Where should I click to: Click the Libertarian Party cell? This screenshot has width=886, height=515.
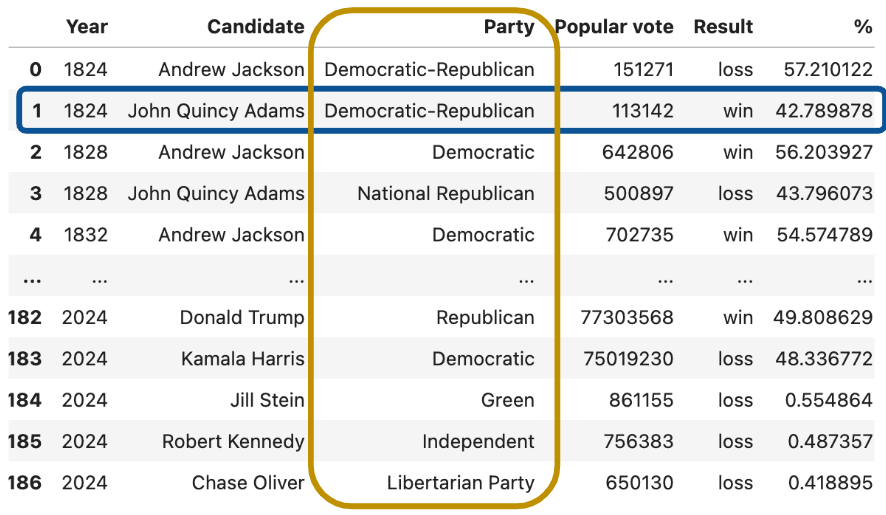pos(460,483)
